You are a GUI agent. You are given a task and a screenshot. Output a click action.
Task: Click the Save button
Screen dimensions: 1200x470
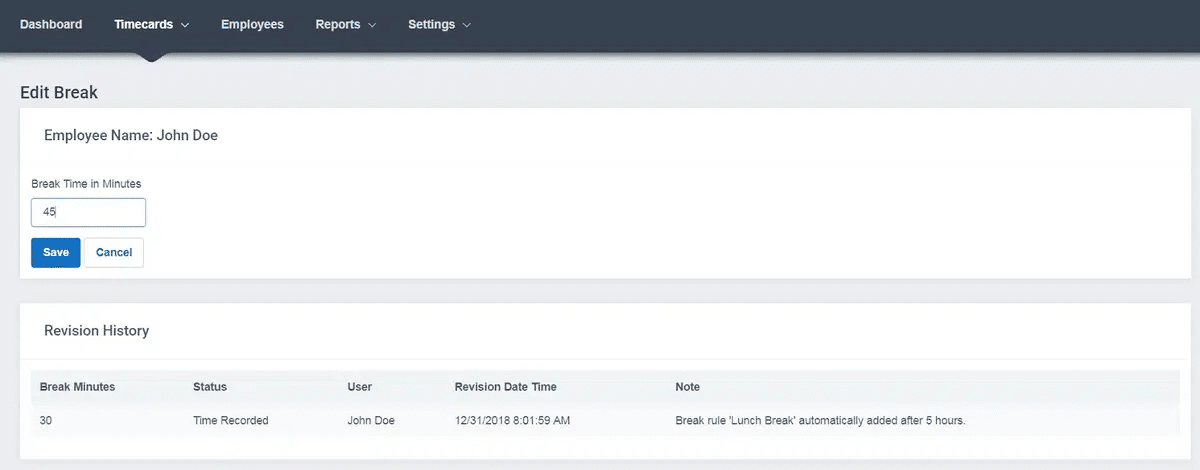point(56,252)
